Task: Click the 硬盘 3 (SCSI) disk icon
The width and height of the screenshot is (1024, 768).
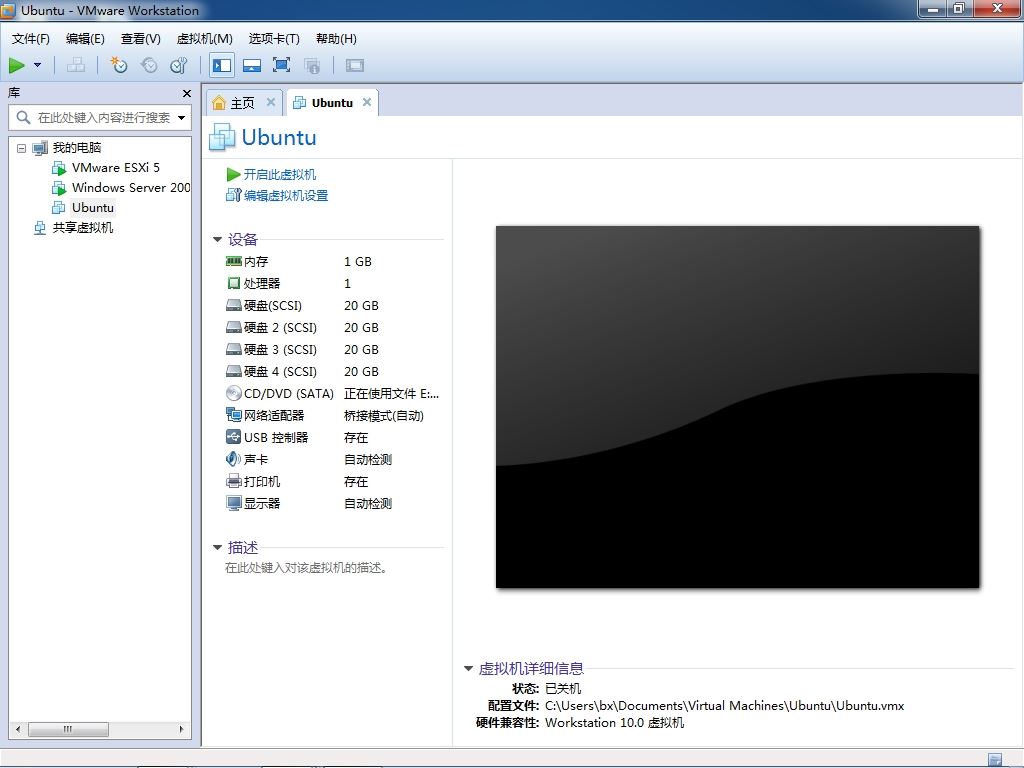Action: pyautogui.click(x=233, y=349)
